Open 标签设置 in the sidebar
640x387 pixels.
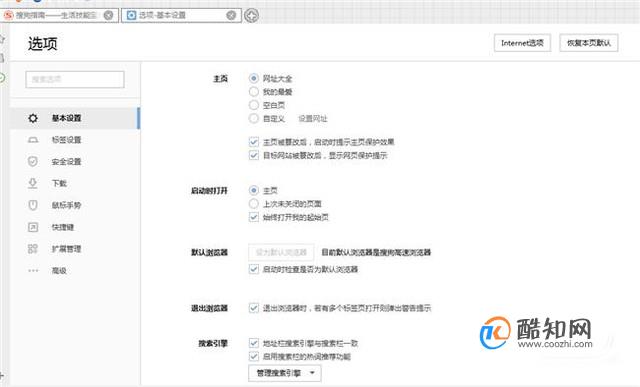tap(75, 140)
